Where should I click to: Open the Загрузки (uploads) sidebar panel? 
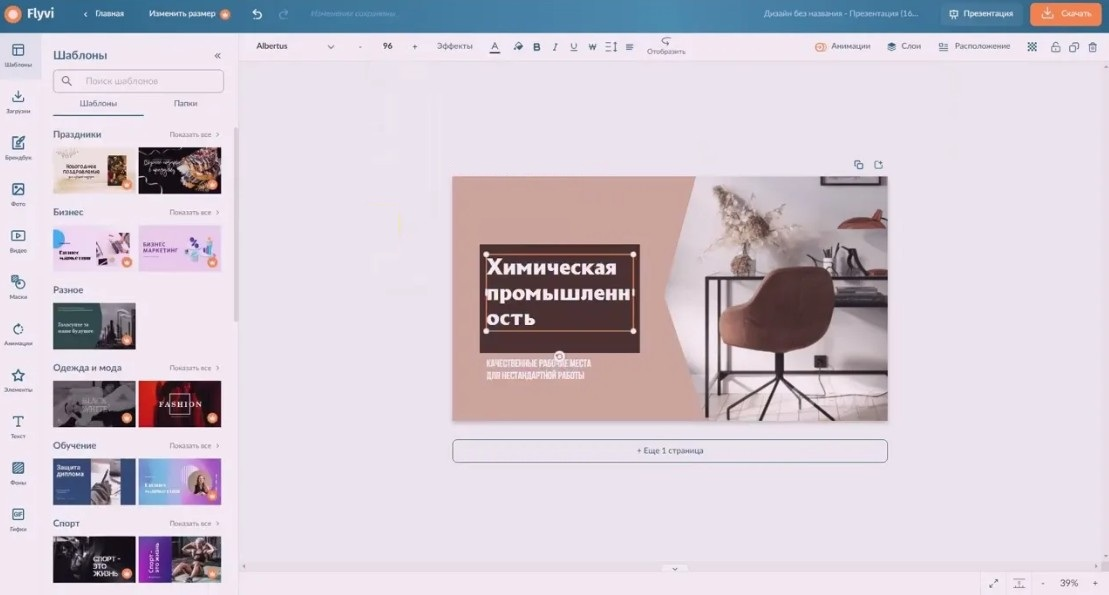click(18, 101)
